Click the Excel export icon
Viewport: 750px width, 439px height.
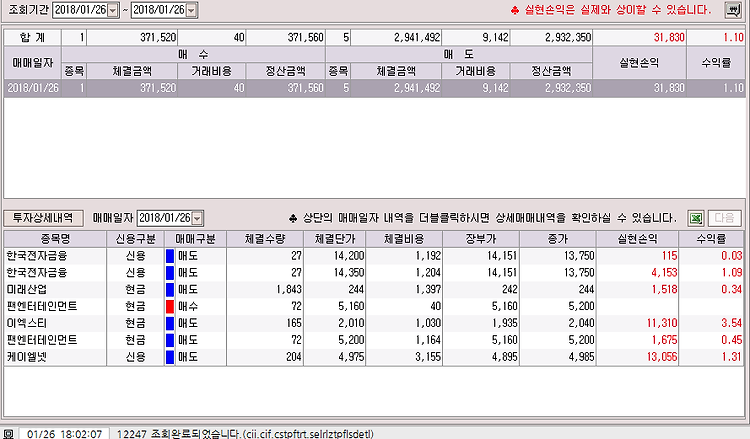click(696, 219)
